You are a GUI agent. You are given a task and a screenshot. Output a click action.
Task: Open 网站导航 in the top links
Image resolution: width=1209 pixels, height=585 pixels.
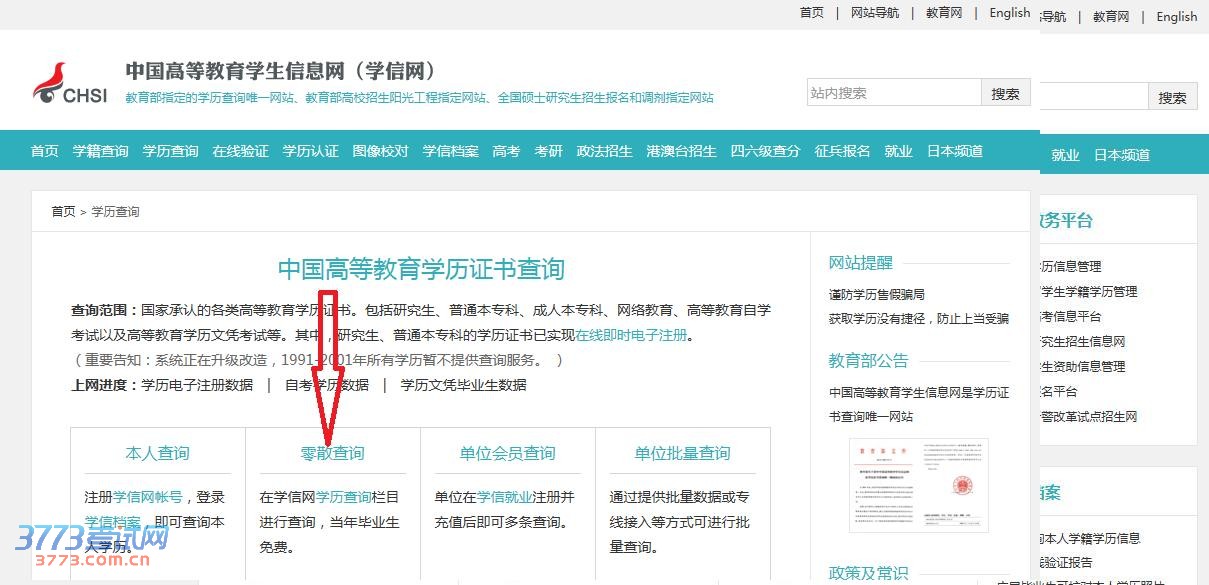[x=875, y=13]
